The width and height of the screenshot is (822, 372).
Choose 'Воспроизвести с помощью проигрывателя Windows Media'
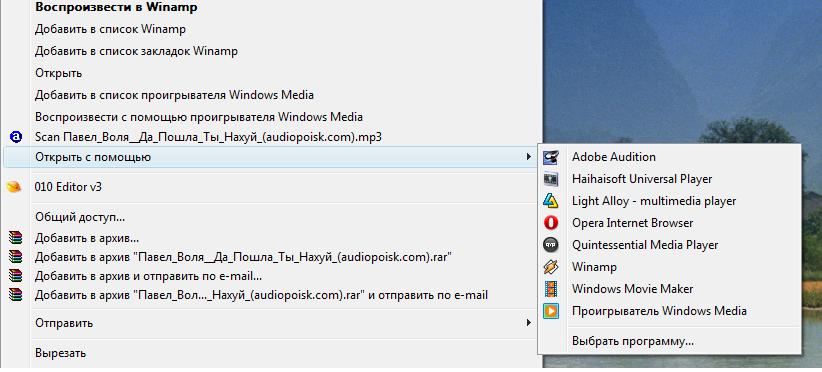click(x=199, y=116)
